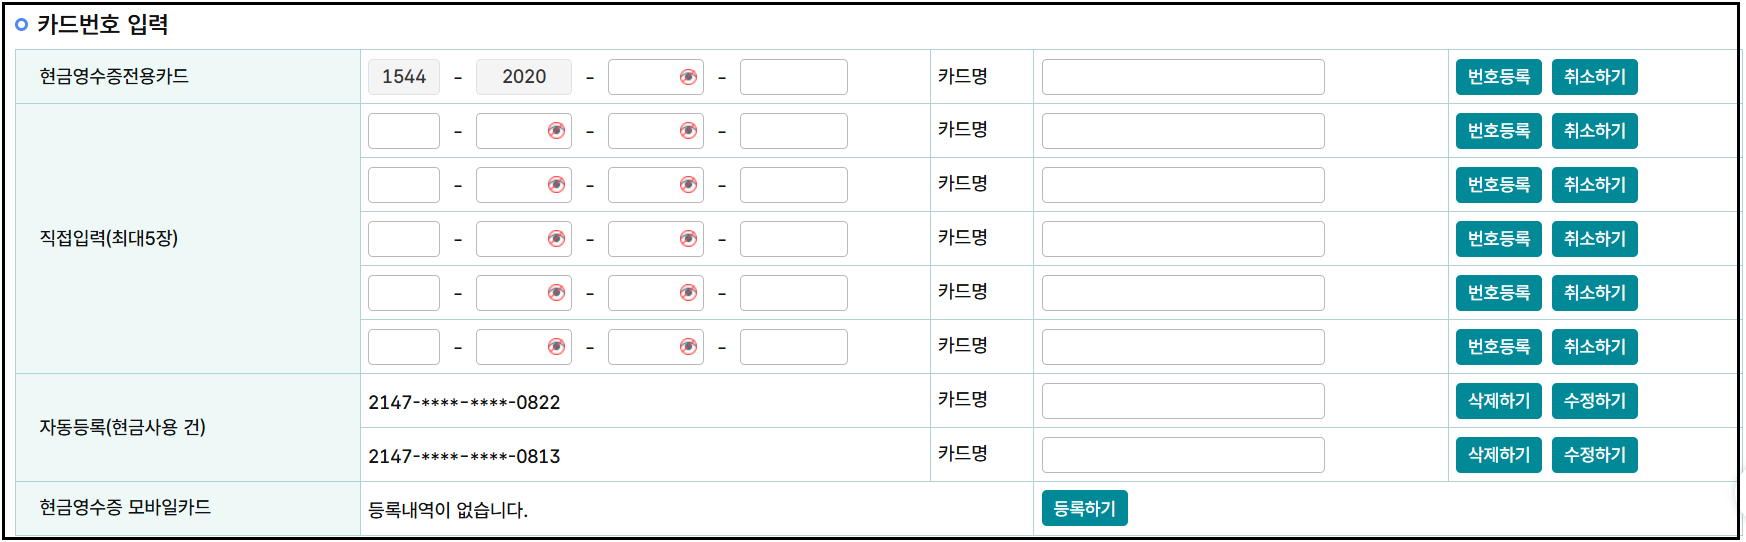Focus first digit field in first 직접입력 row

coord(404,131)
